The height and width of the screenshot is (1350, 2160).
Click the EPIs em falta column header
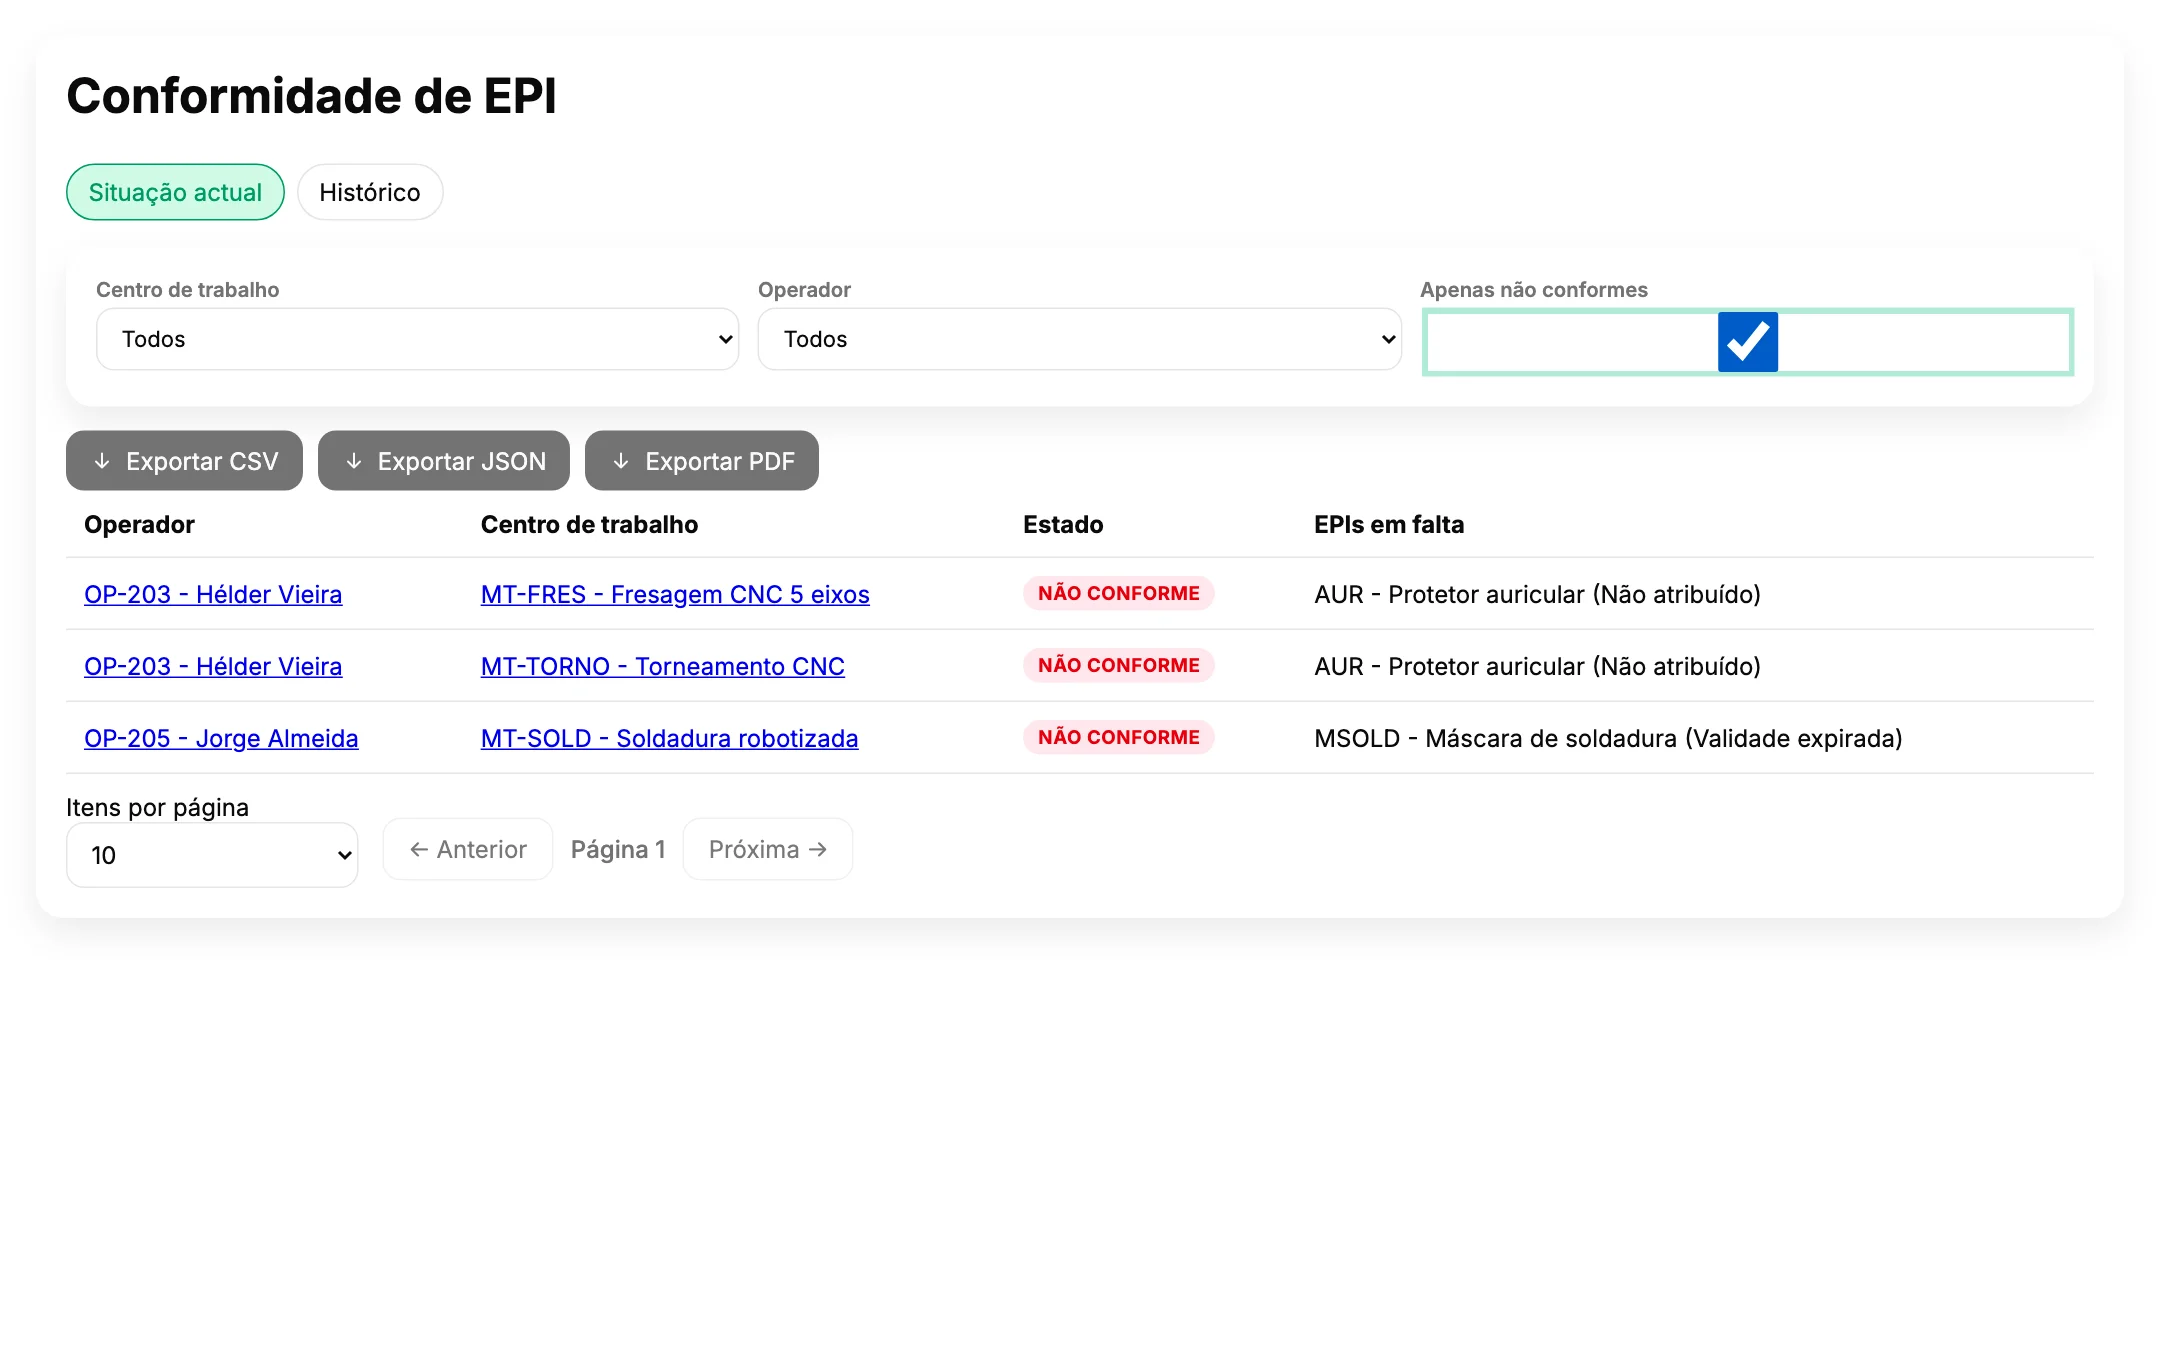[1389, 524]
